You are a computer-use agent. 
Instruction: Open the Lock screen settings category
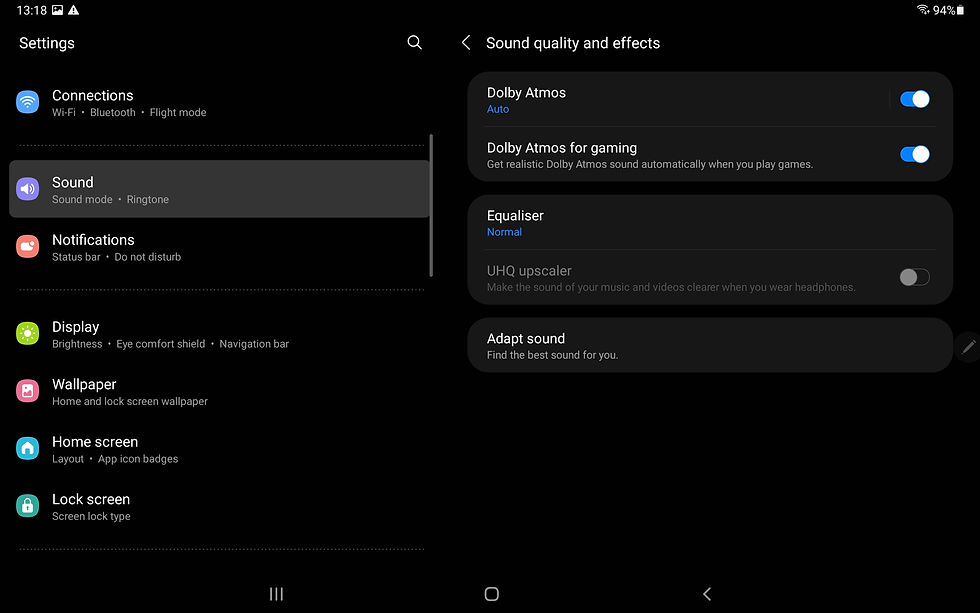point(219,507)
